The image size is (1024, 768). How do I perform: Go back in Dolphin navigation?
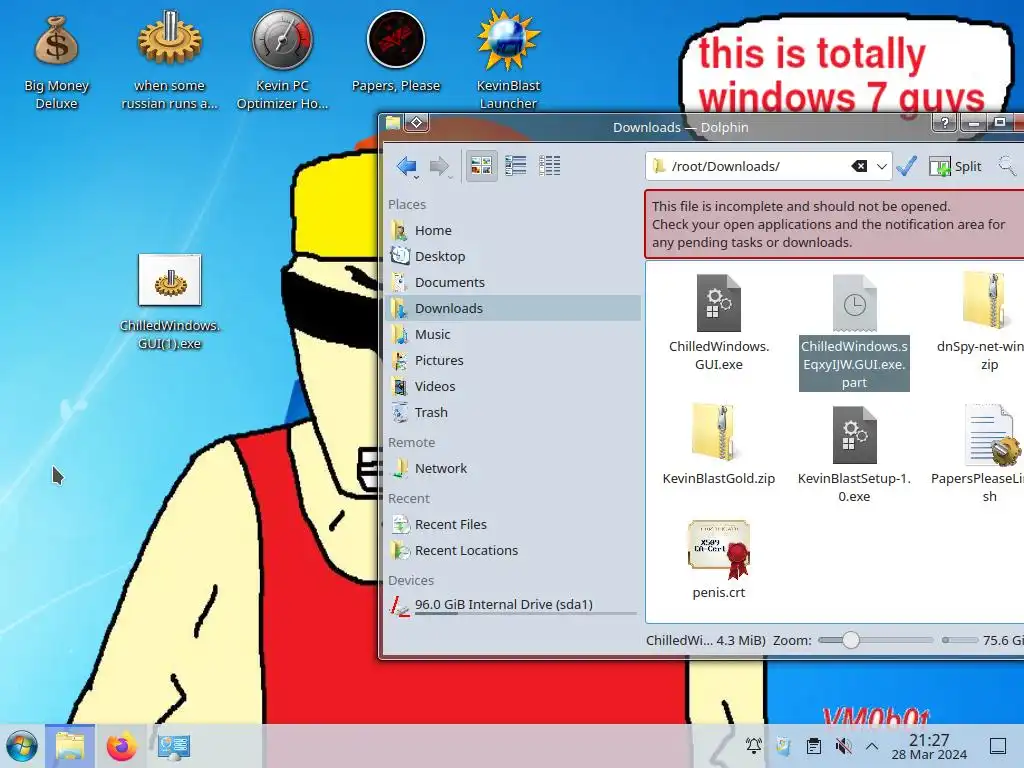pyautogui.click(x=406, y=166)
